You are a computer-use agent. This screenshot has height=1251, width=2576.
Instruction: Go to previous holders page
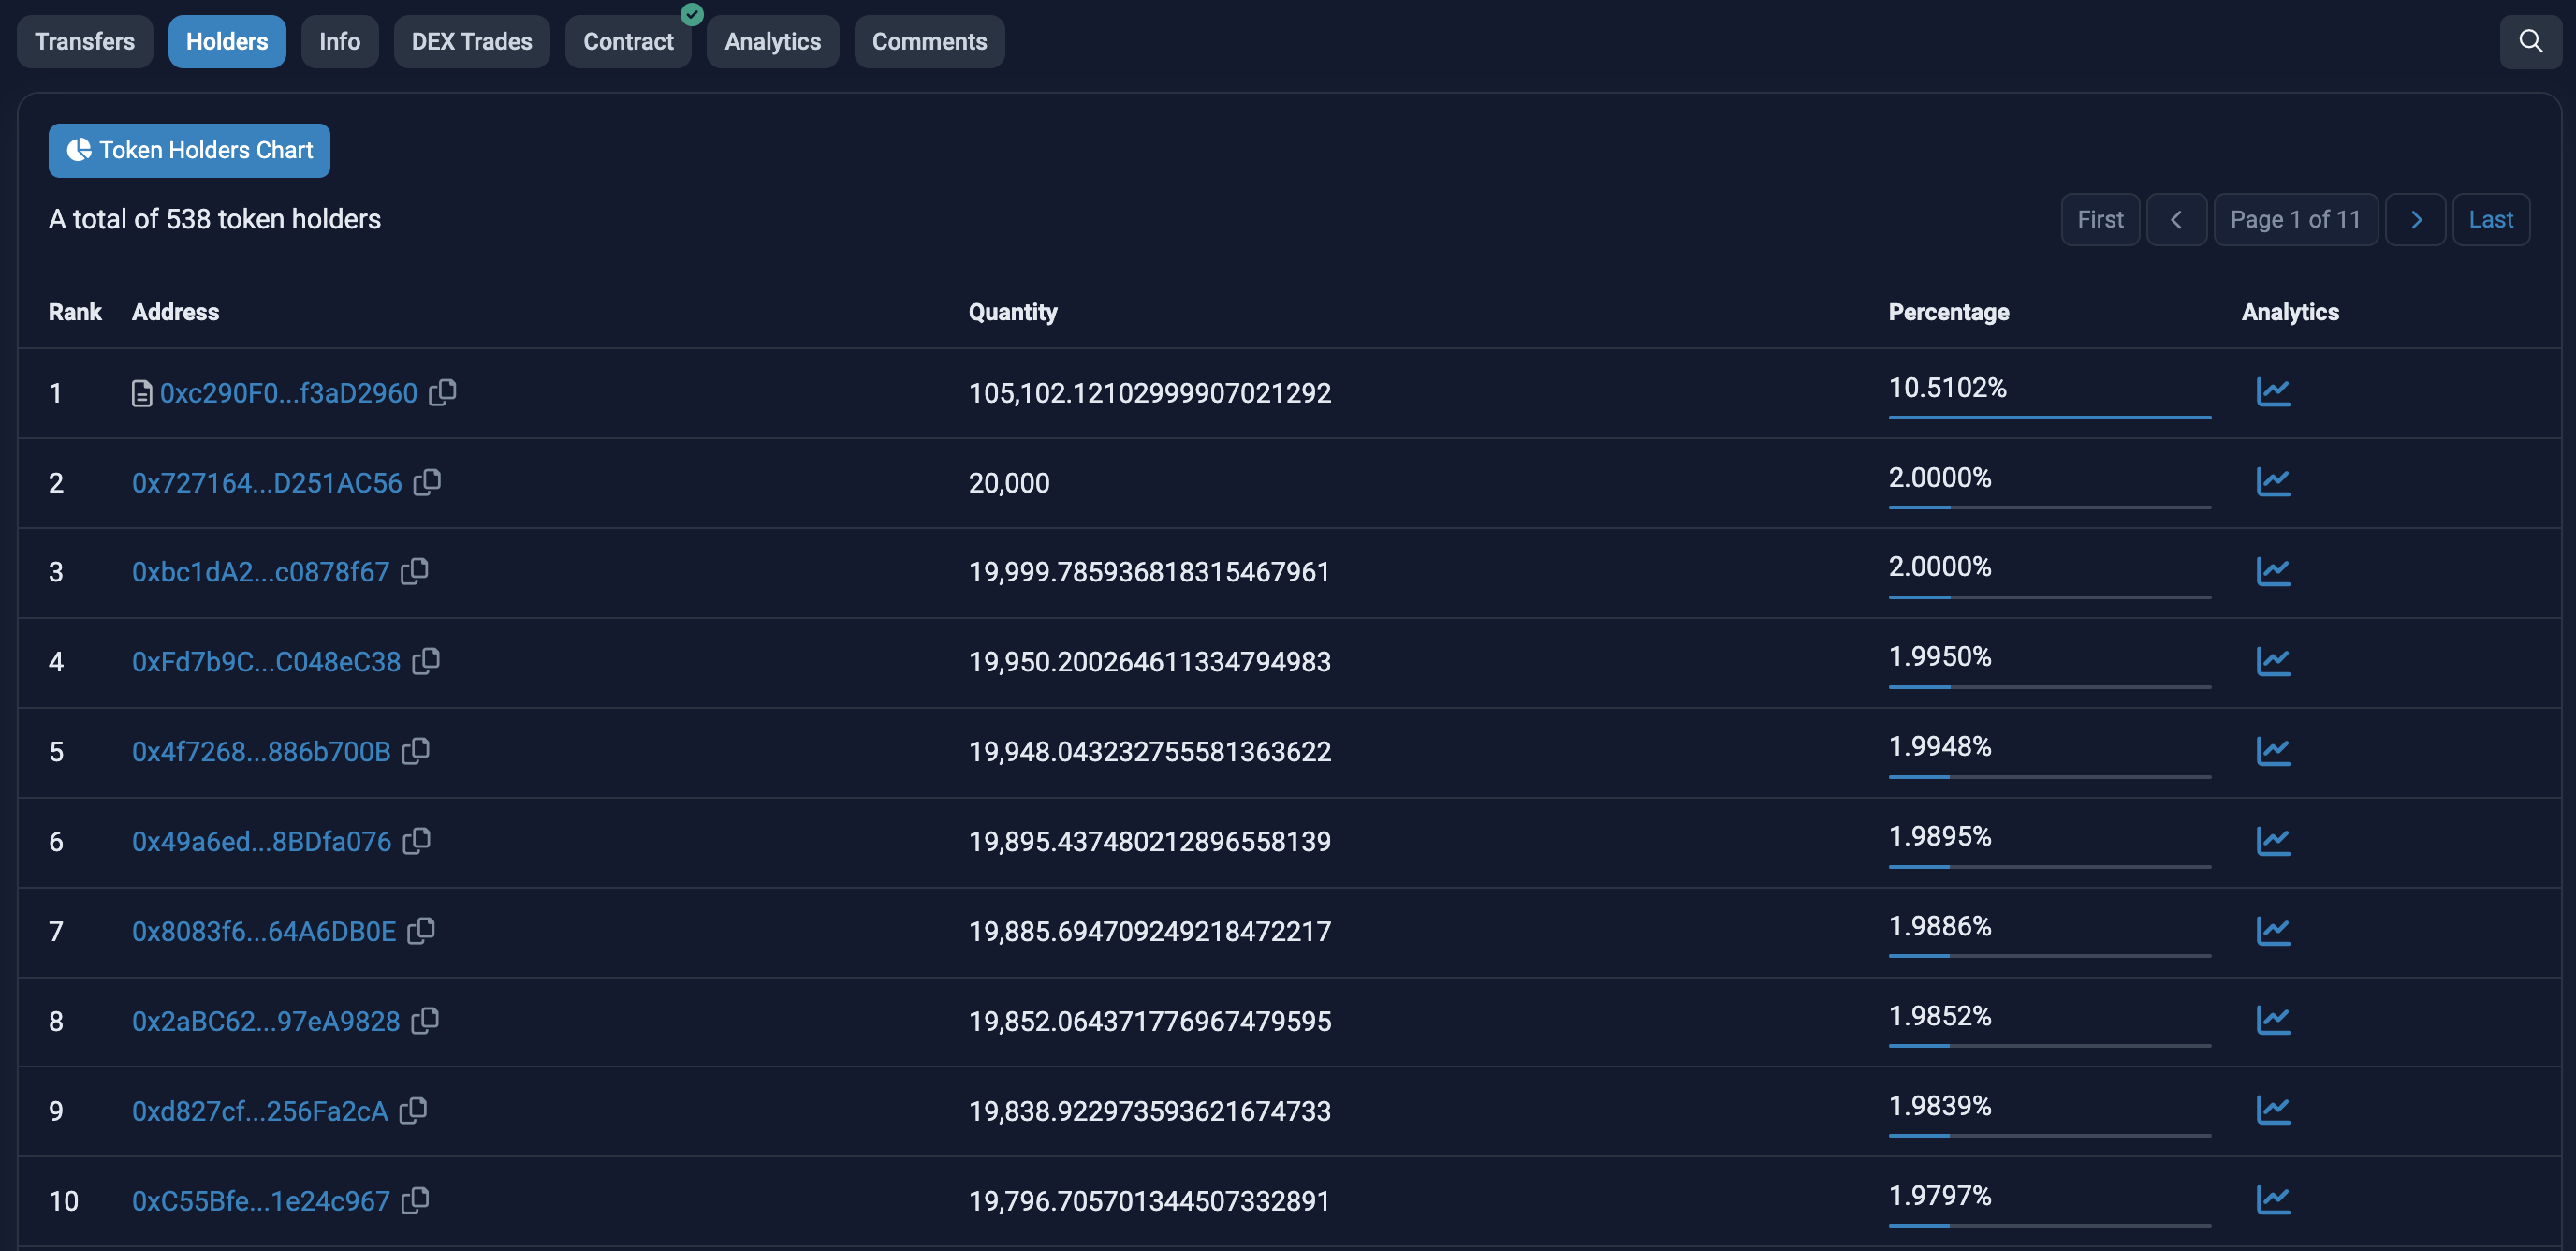[x=2176, y=219]
